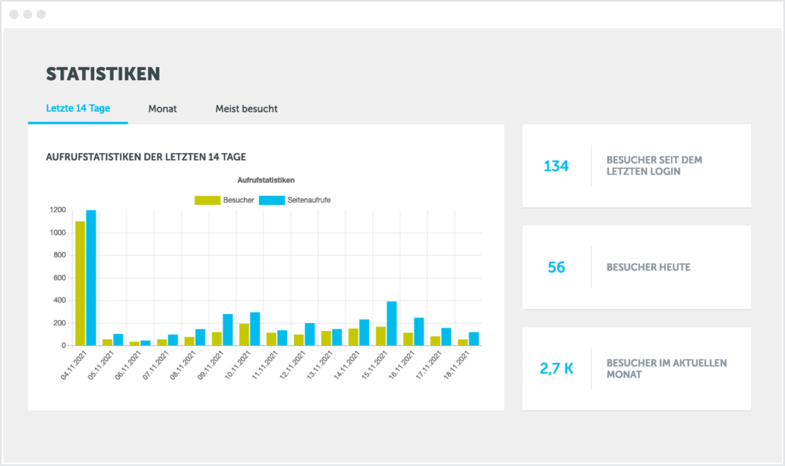This screenshot has width=785, height=466.
Task: Click the 134 visitor count
Action: coord(556,166)
